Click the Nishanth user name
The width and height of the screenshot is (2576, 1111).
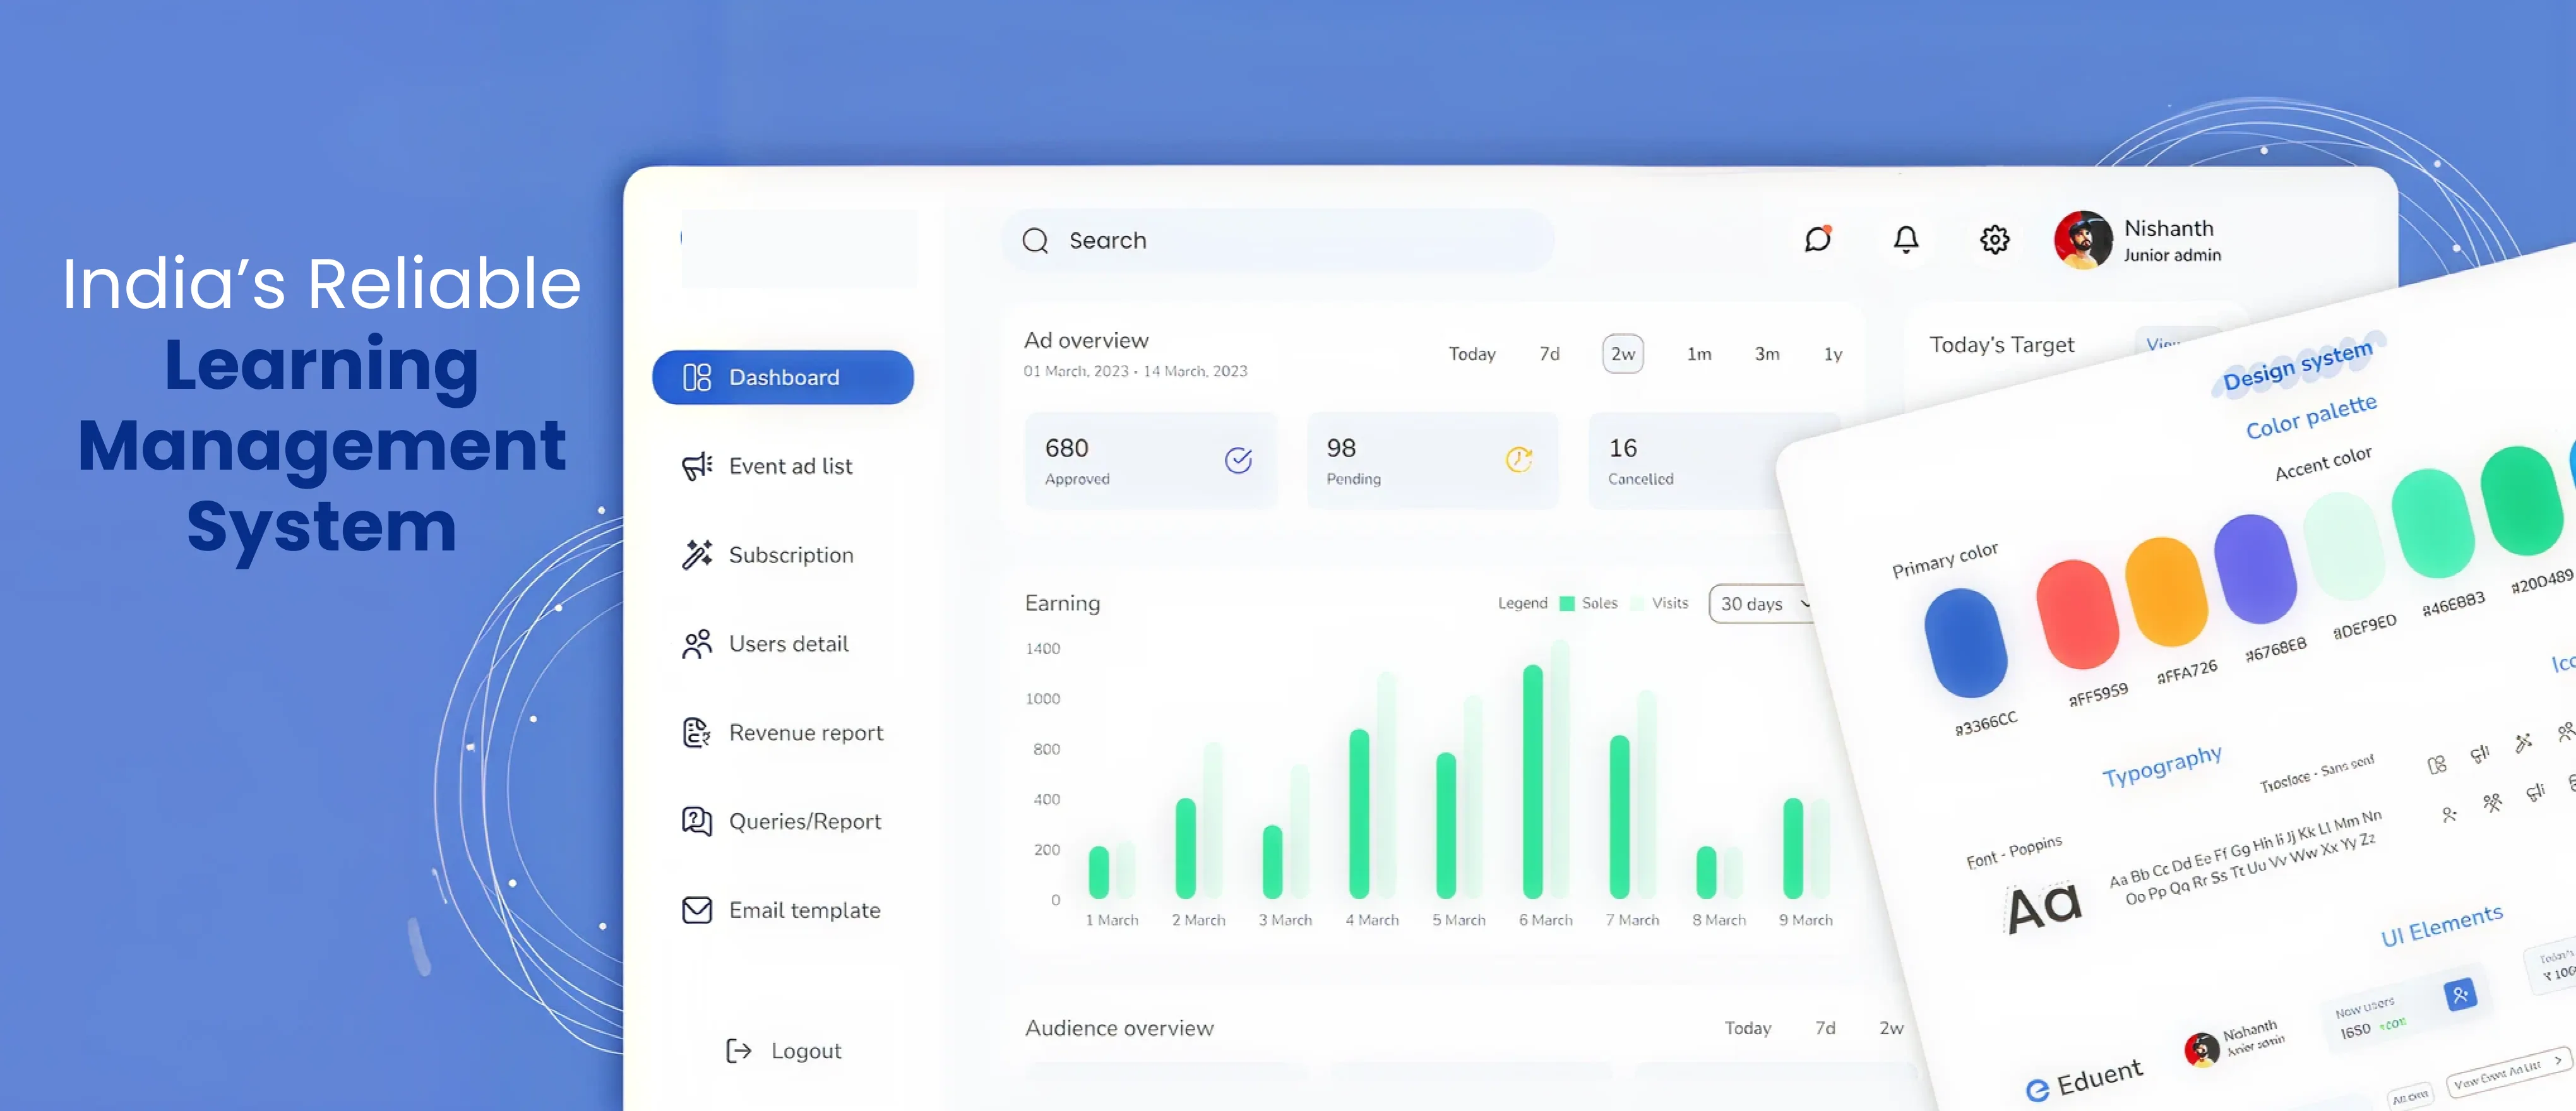(x=2168, y=228)
